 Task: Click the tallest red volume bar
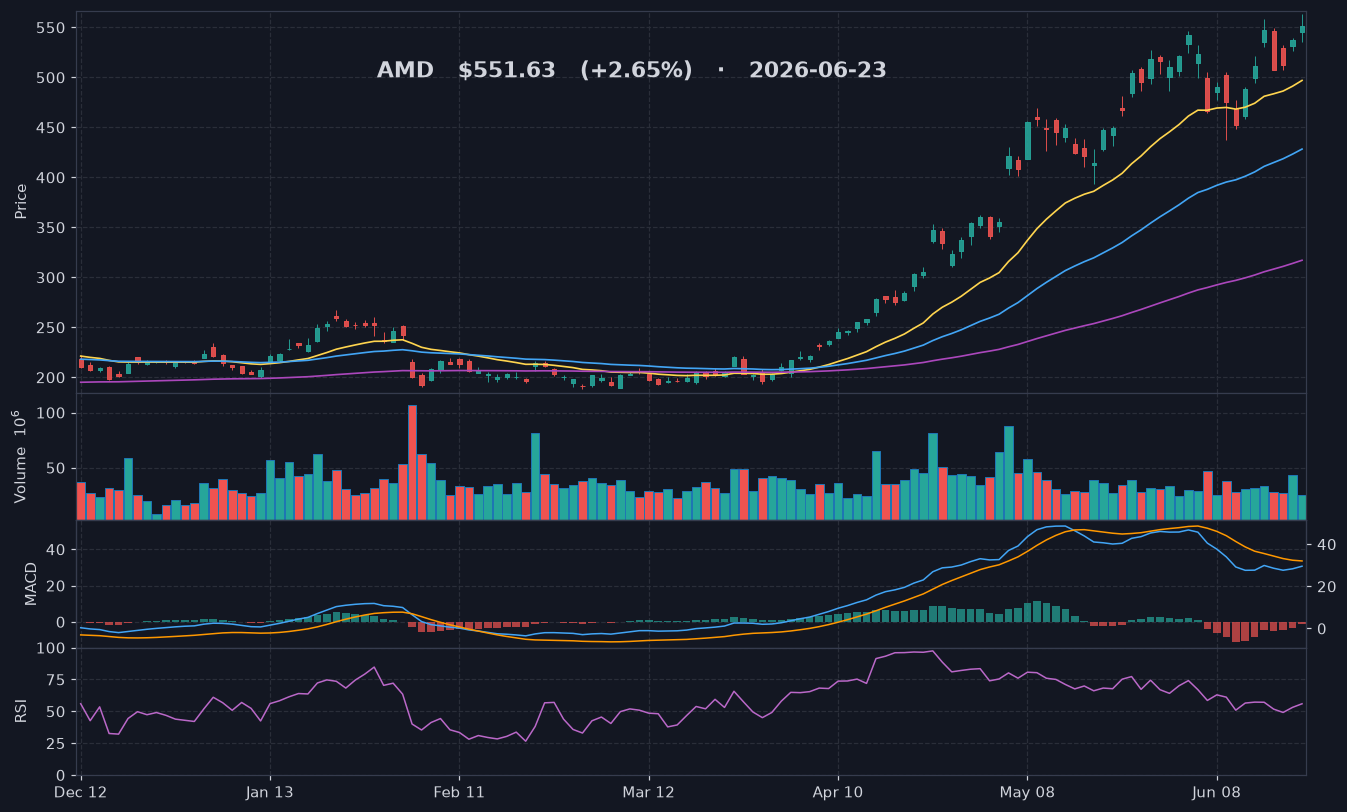point(412,462)
